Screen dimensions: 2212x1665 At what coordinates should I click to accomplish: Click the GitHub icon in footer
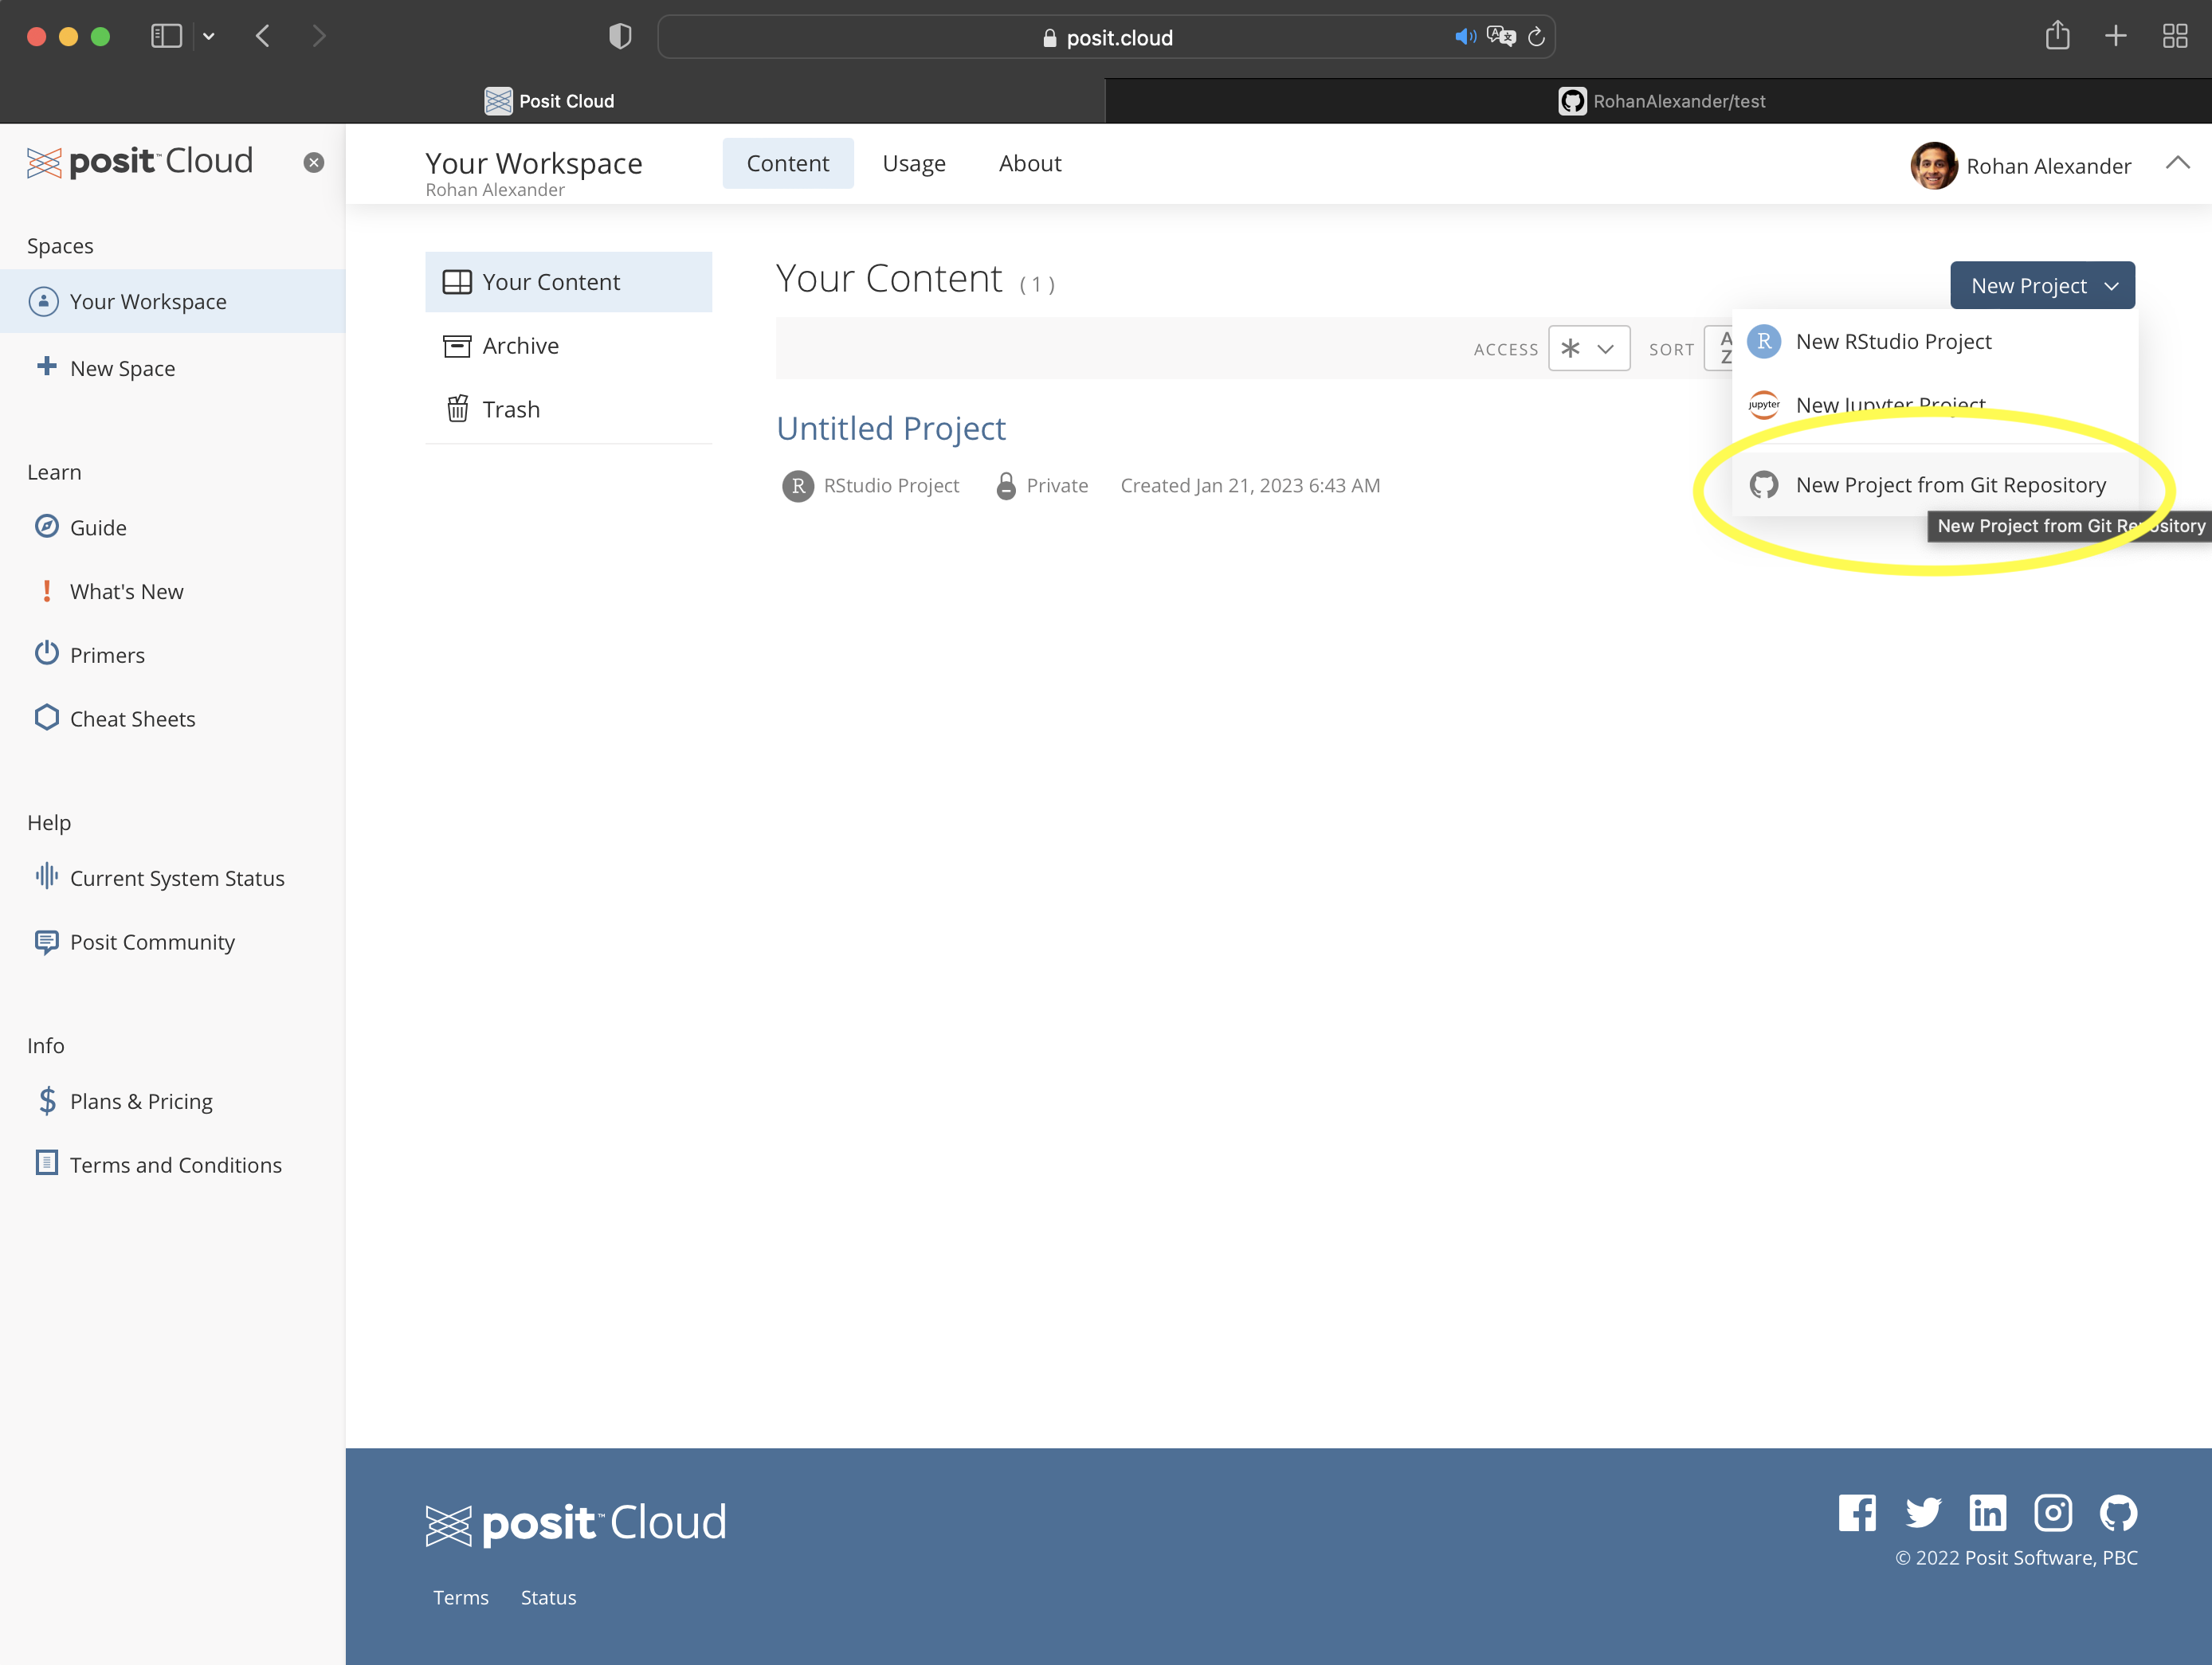(x=2118, y=1512)
